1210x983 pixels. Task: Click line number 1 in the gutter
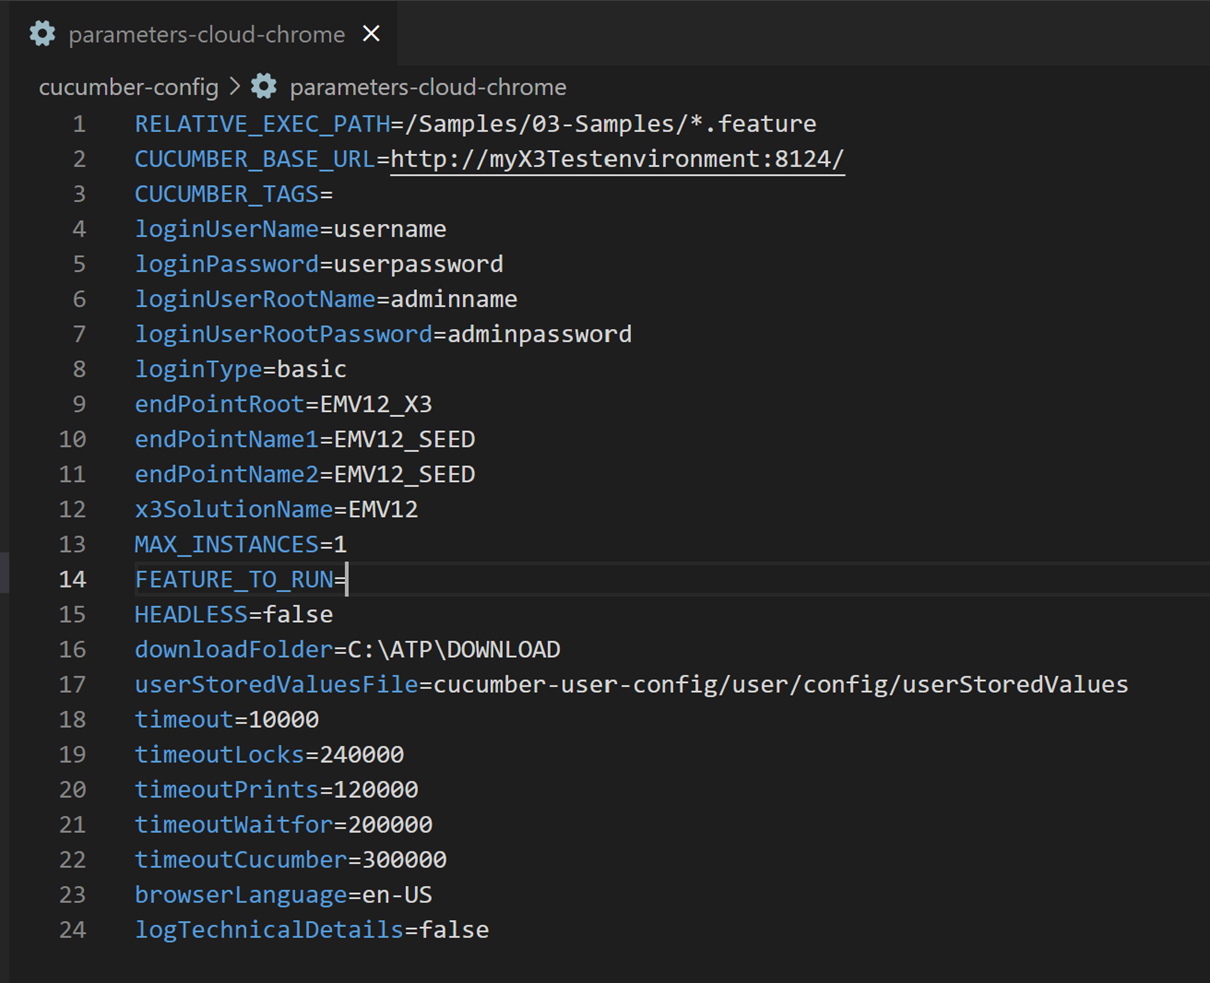tap(78, 124)
